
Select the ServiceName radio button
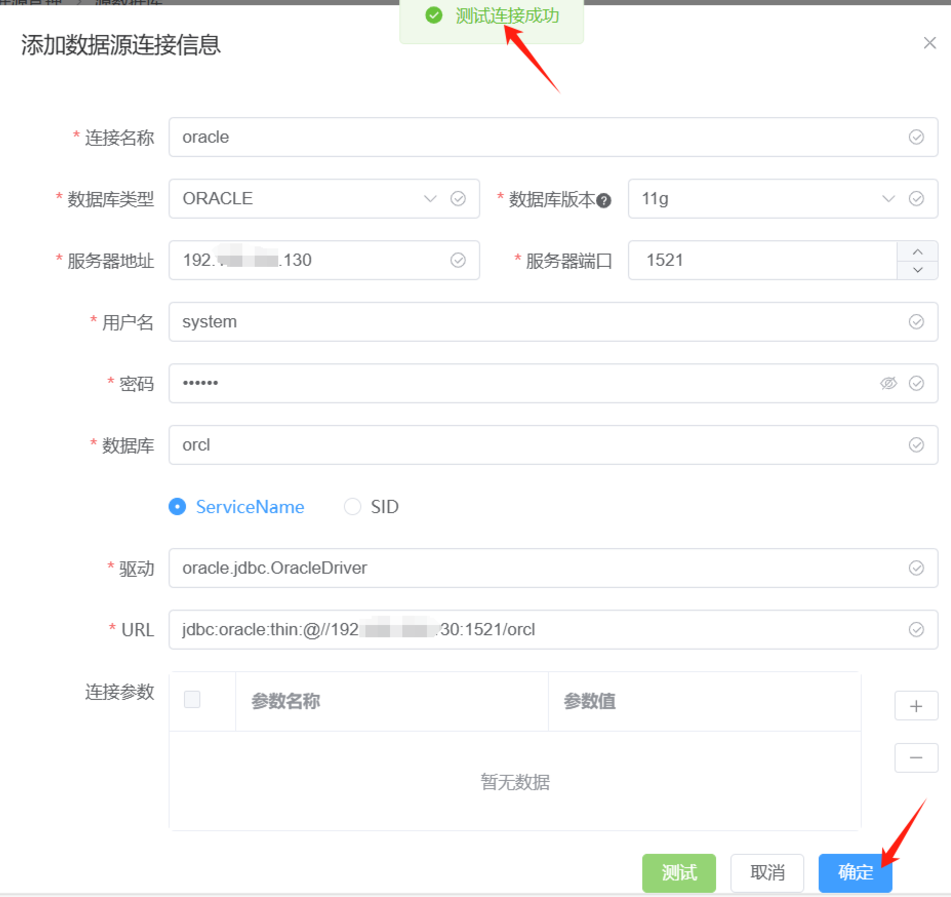coord(178,507)
